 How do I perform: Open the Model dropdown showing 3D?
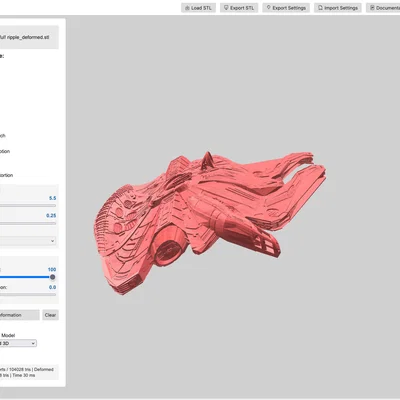[x=18, y=343]
